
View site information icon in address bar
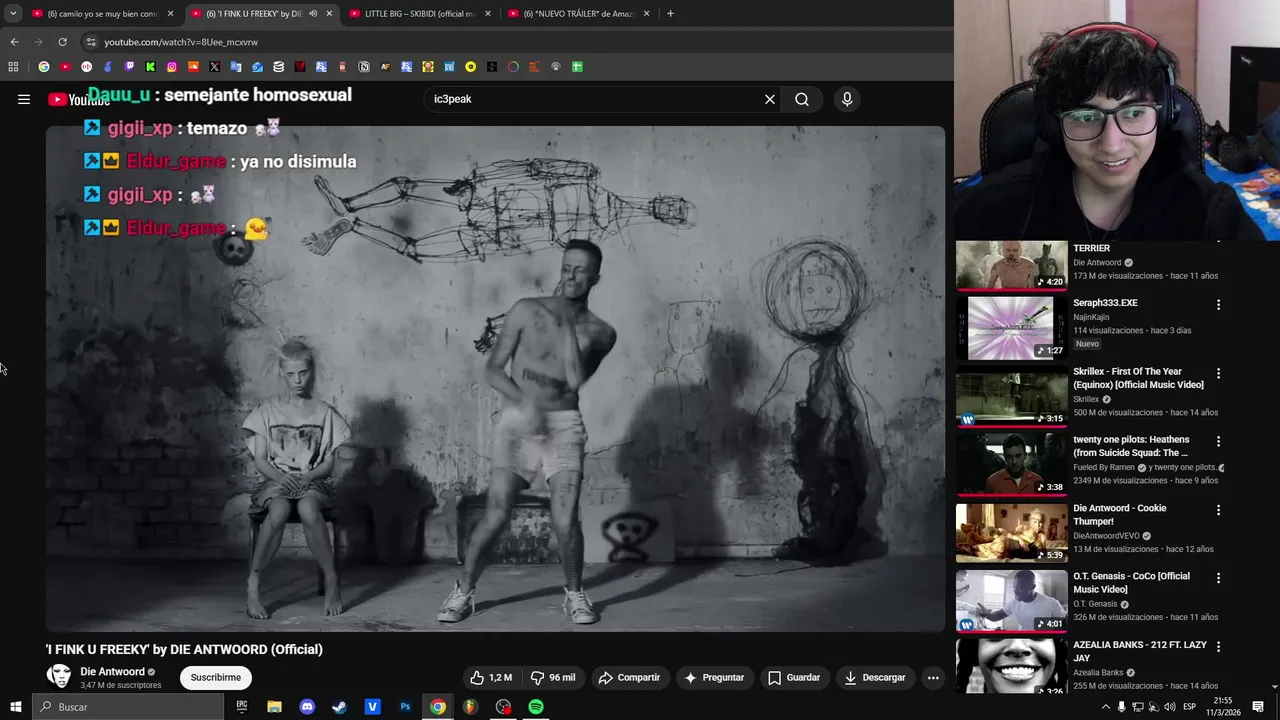[x=91, y=42]
